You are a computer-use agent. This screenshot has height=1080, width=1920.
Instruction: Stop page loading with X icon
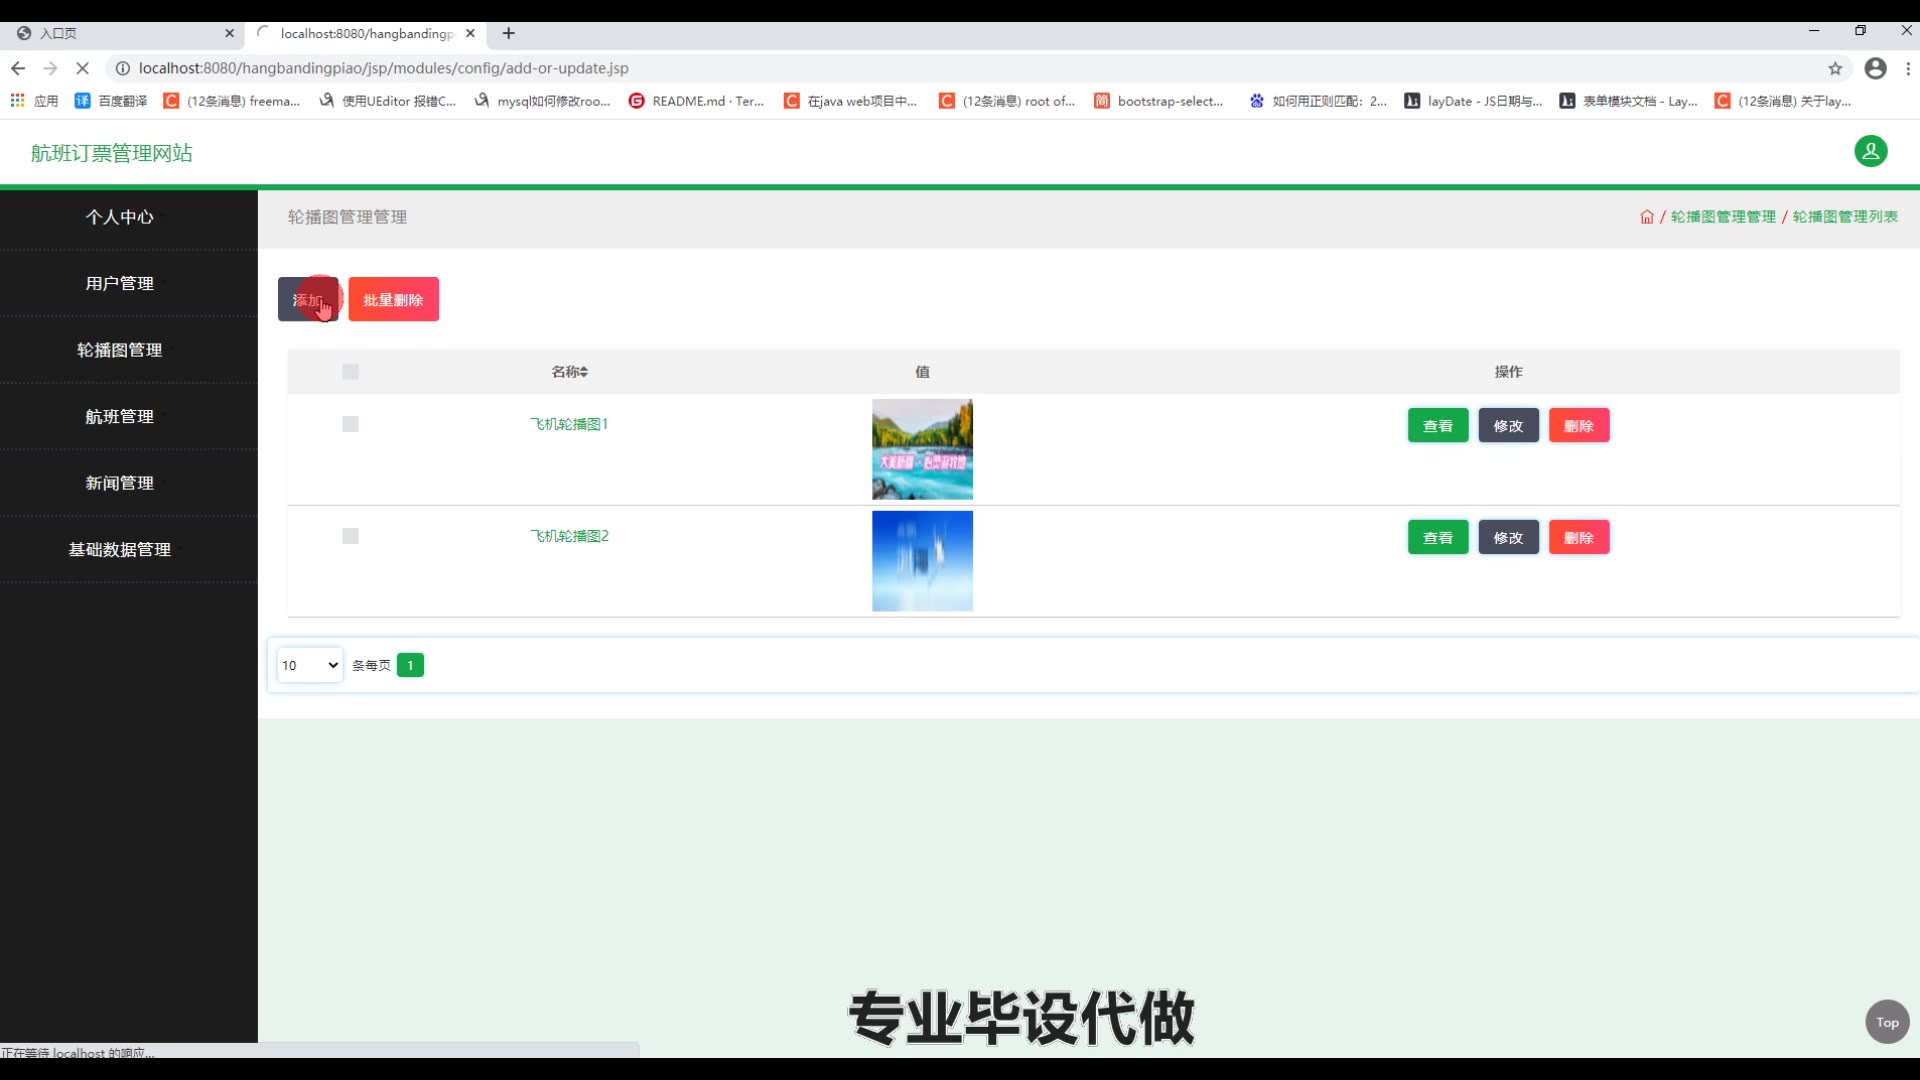(x=83, y=68)
